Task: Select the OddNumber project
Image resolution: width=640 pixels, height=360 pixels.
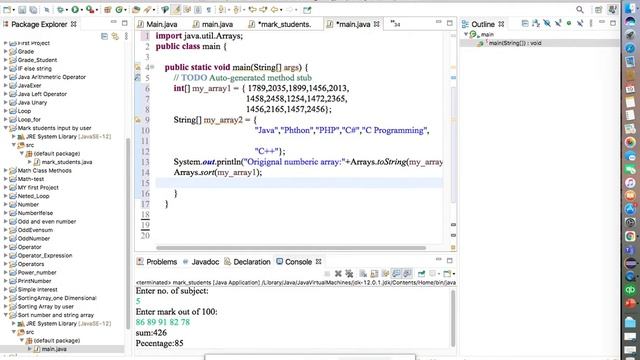Action: click(34, 238)
